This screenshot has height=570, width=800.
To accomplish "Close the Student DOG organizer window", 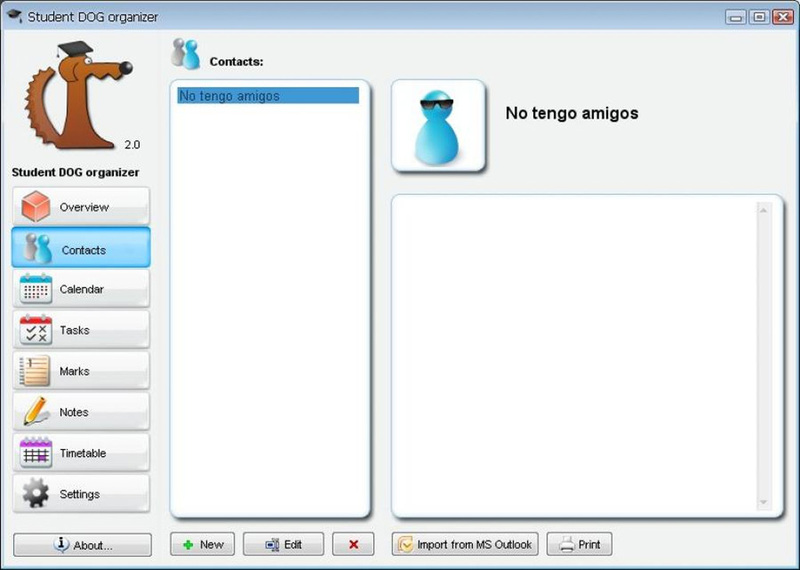I will click(783, 17).
